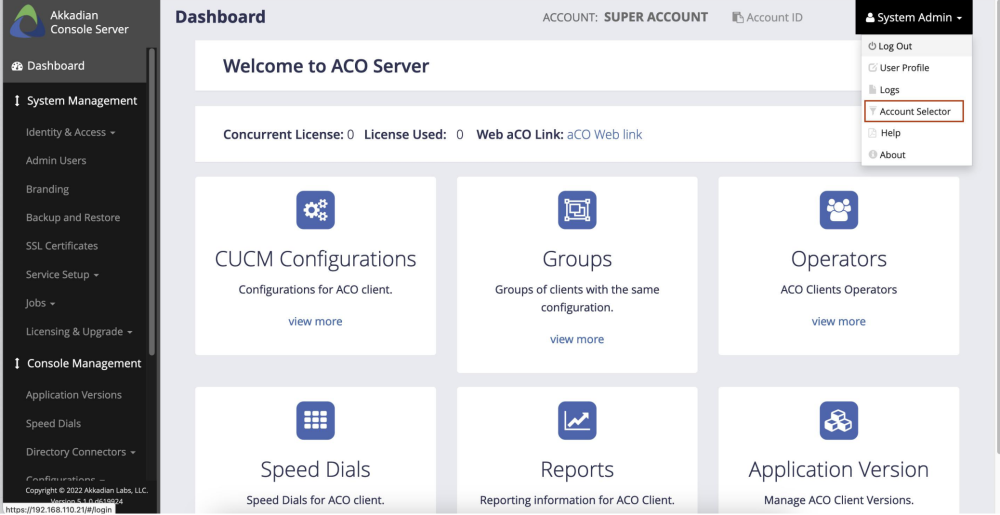Screen dimensions: 1000x515
Task: Click the Account ID text link
Action: point(774,18)
